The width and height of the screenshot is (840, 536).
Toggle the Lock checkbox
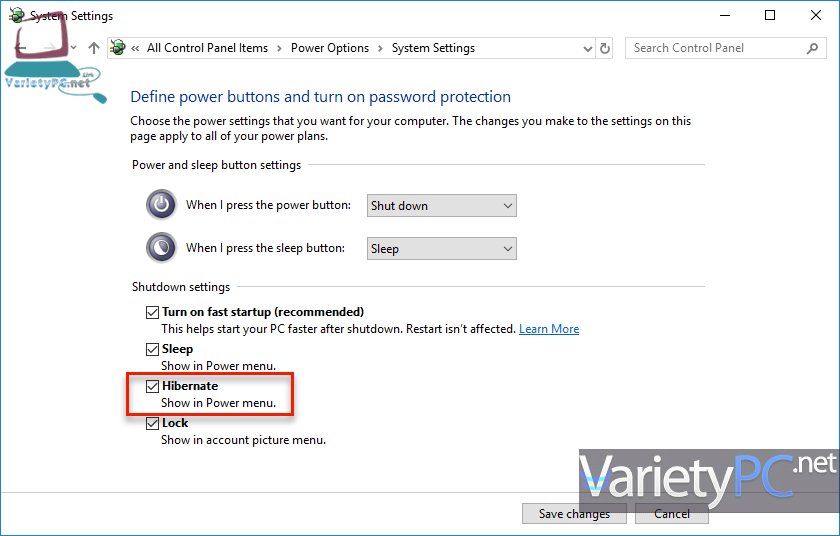point(153,423)
